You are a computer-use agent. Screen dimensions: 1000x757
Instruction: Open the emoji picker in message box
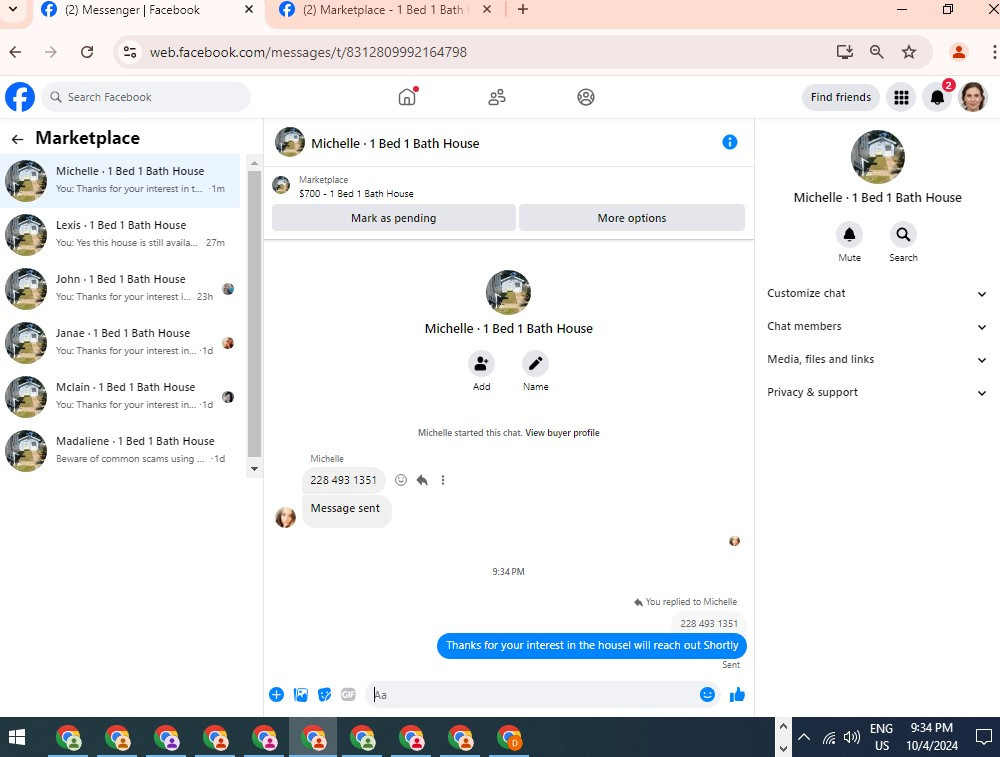point(707,695)
